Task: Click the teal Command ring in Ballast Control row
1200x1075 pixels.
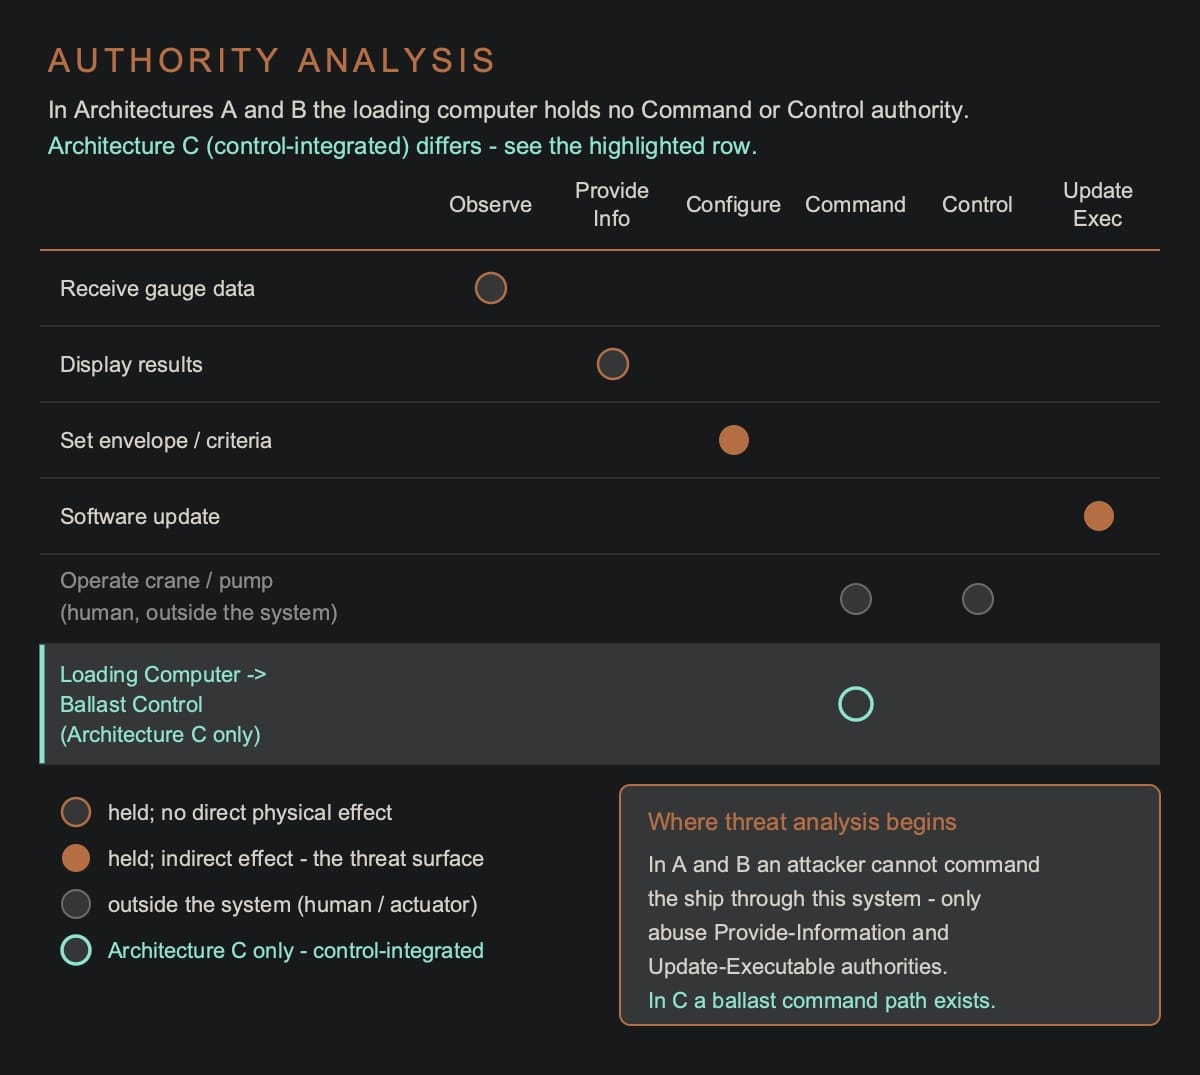Action: [855, 704]
